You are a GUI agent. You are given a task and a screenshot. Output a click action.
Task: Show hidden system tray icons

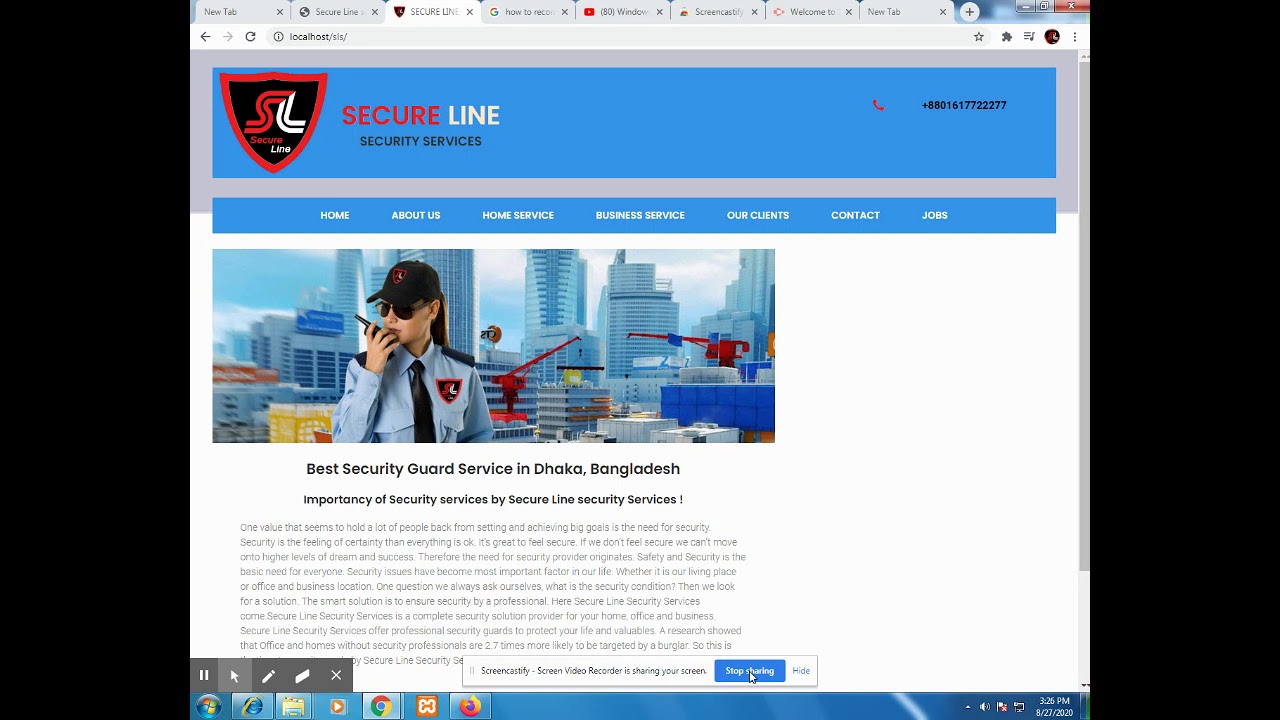(967, 707)
